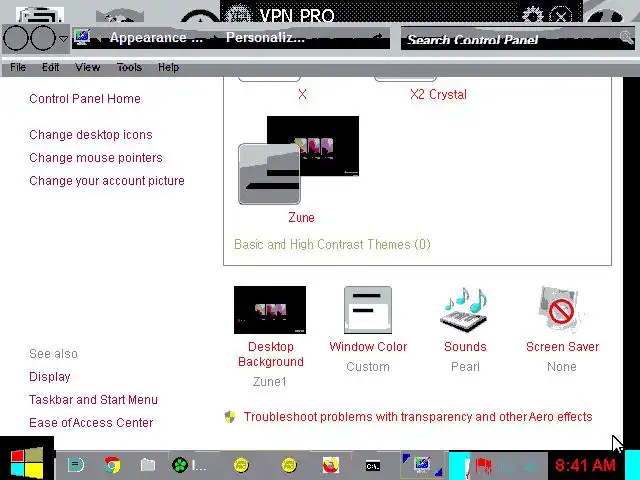The width and height of the screenshot is (640, 480).
Task: Open the file folder taskbar icon
Action: 148,465
